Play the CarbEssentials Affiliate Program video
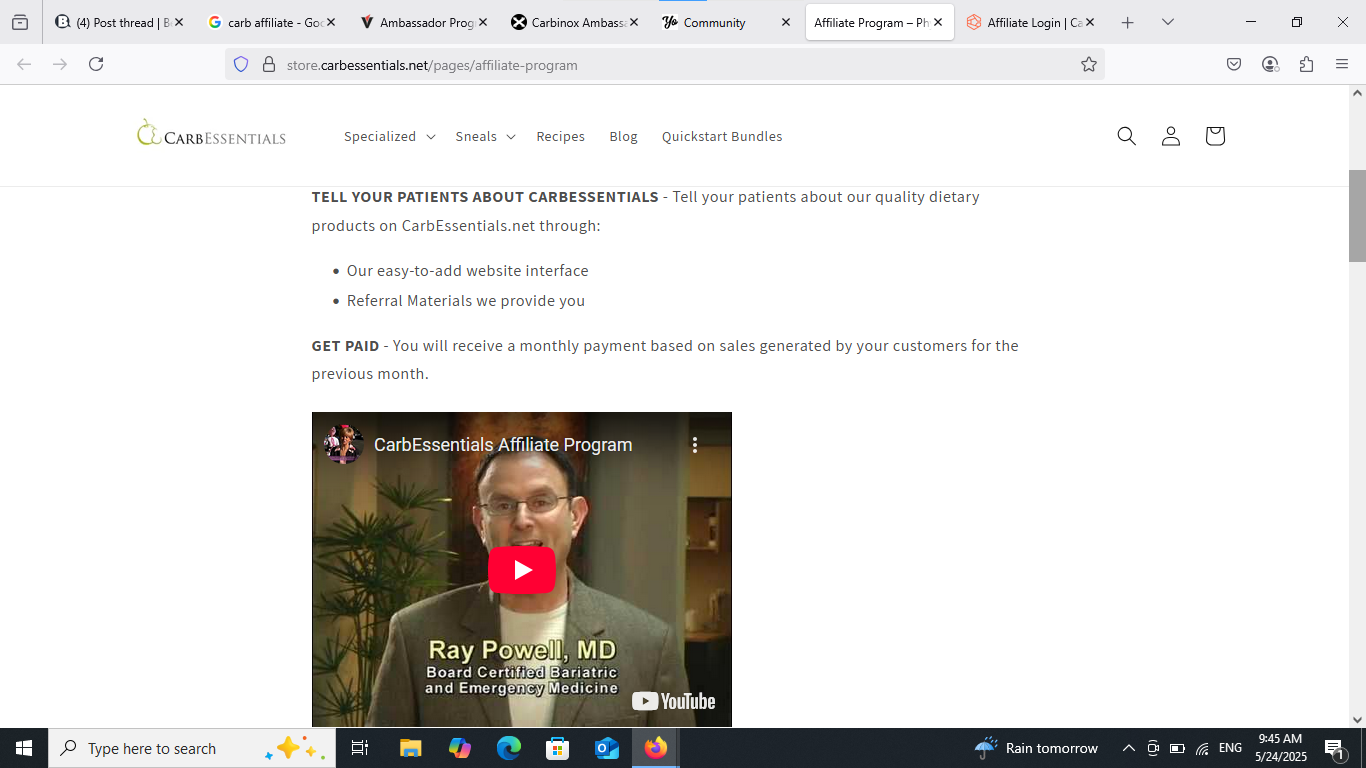The height and width of the screenshot is (768, 1366). tap(522, 570)
